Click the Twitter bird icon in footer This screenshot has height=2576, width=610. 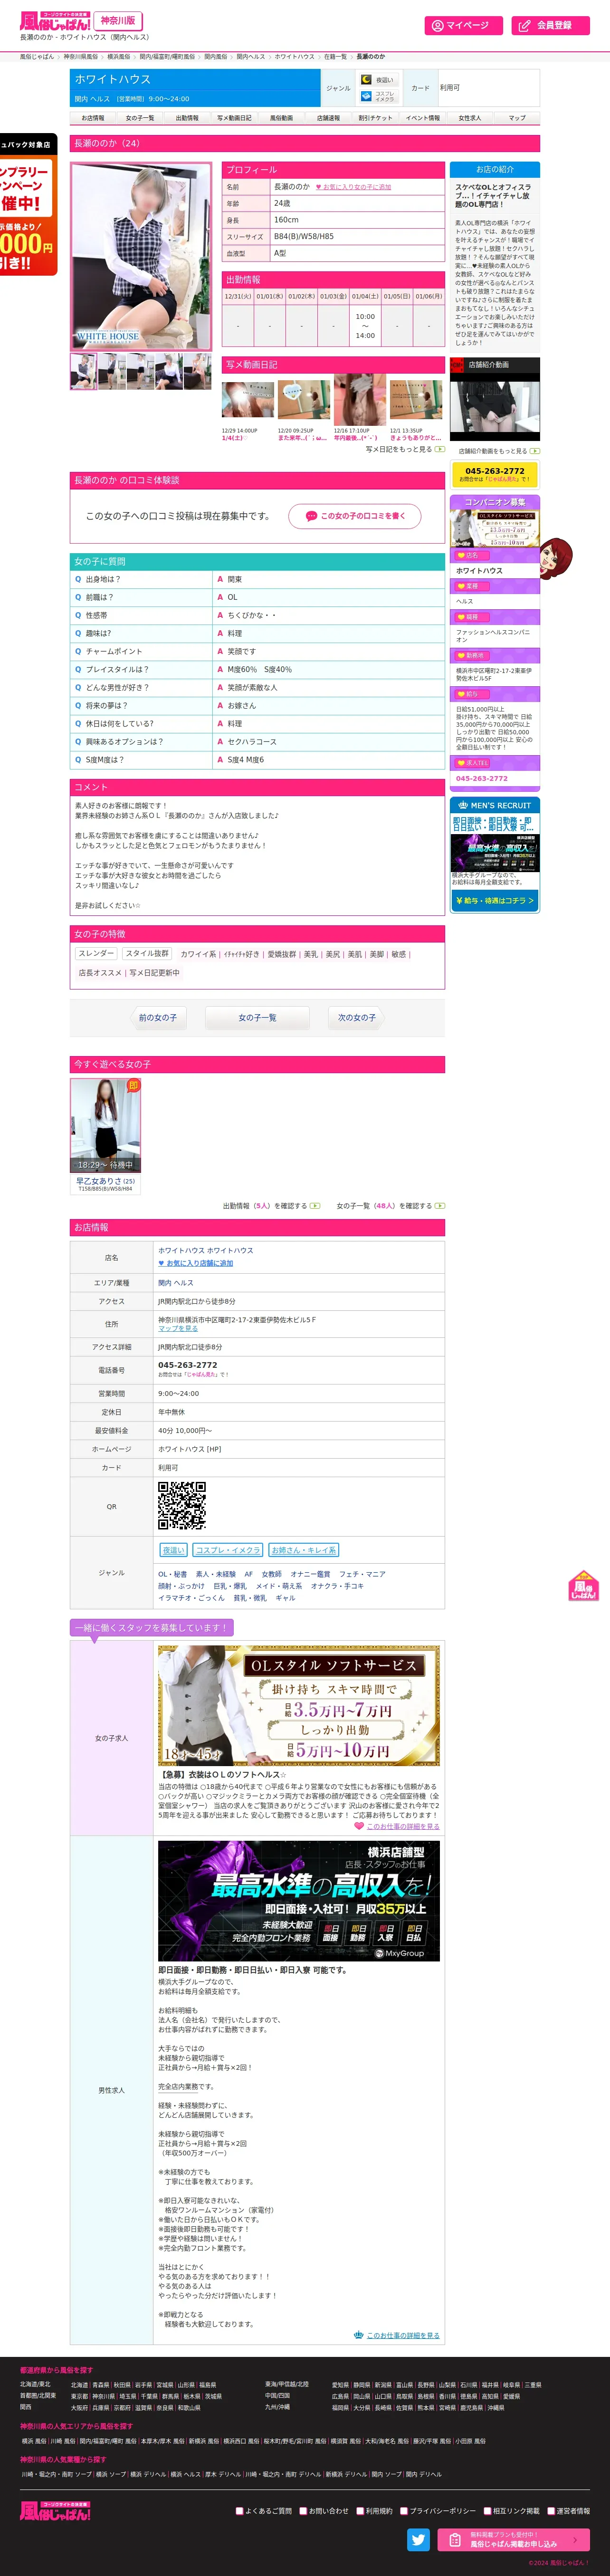(419, 2540)
